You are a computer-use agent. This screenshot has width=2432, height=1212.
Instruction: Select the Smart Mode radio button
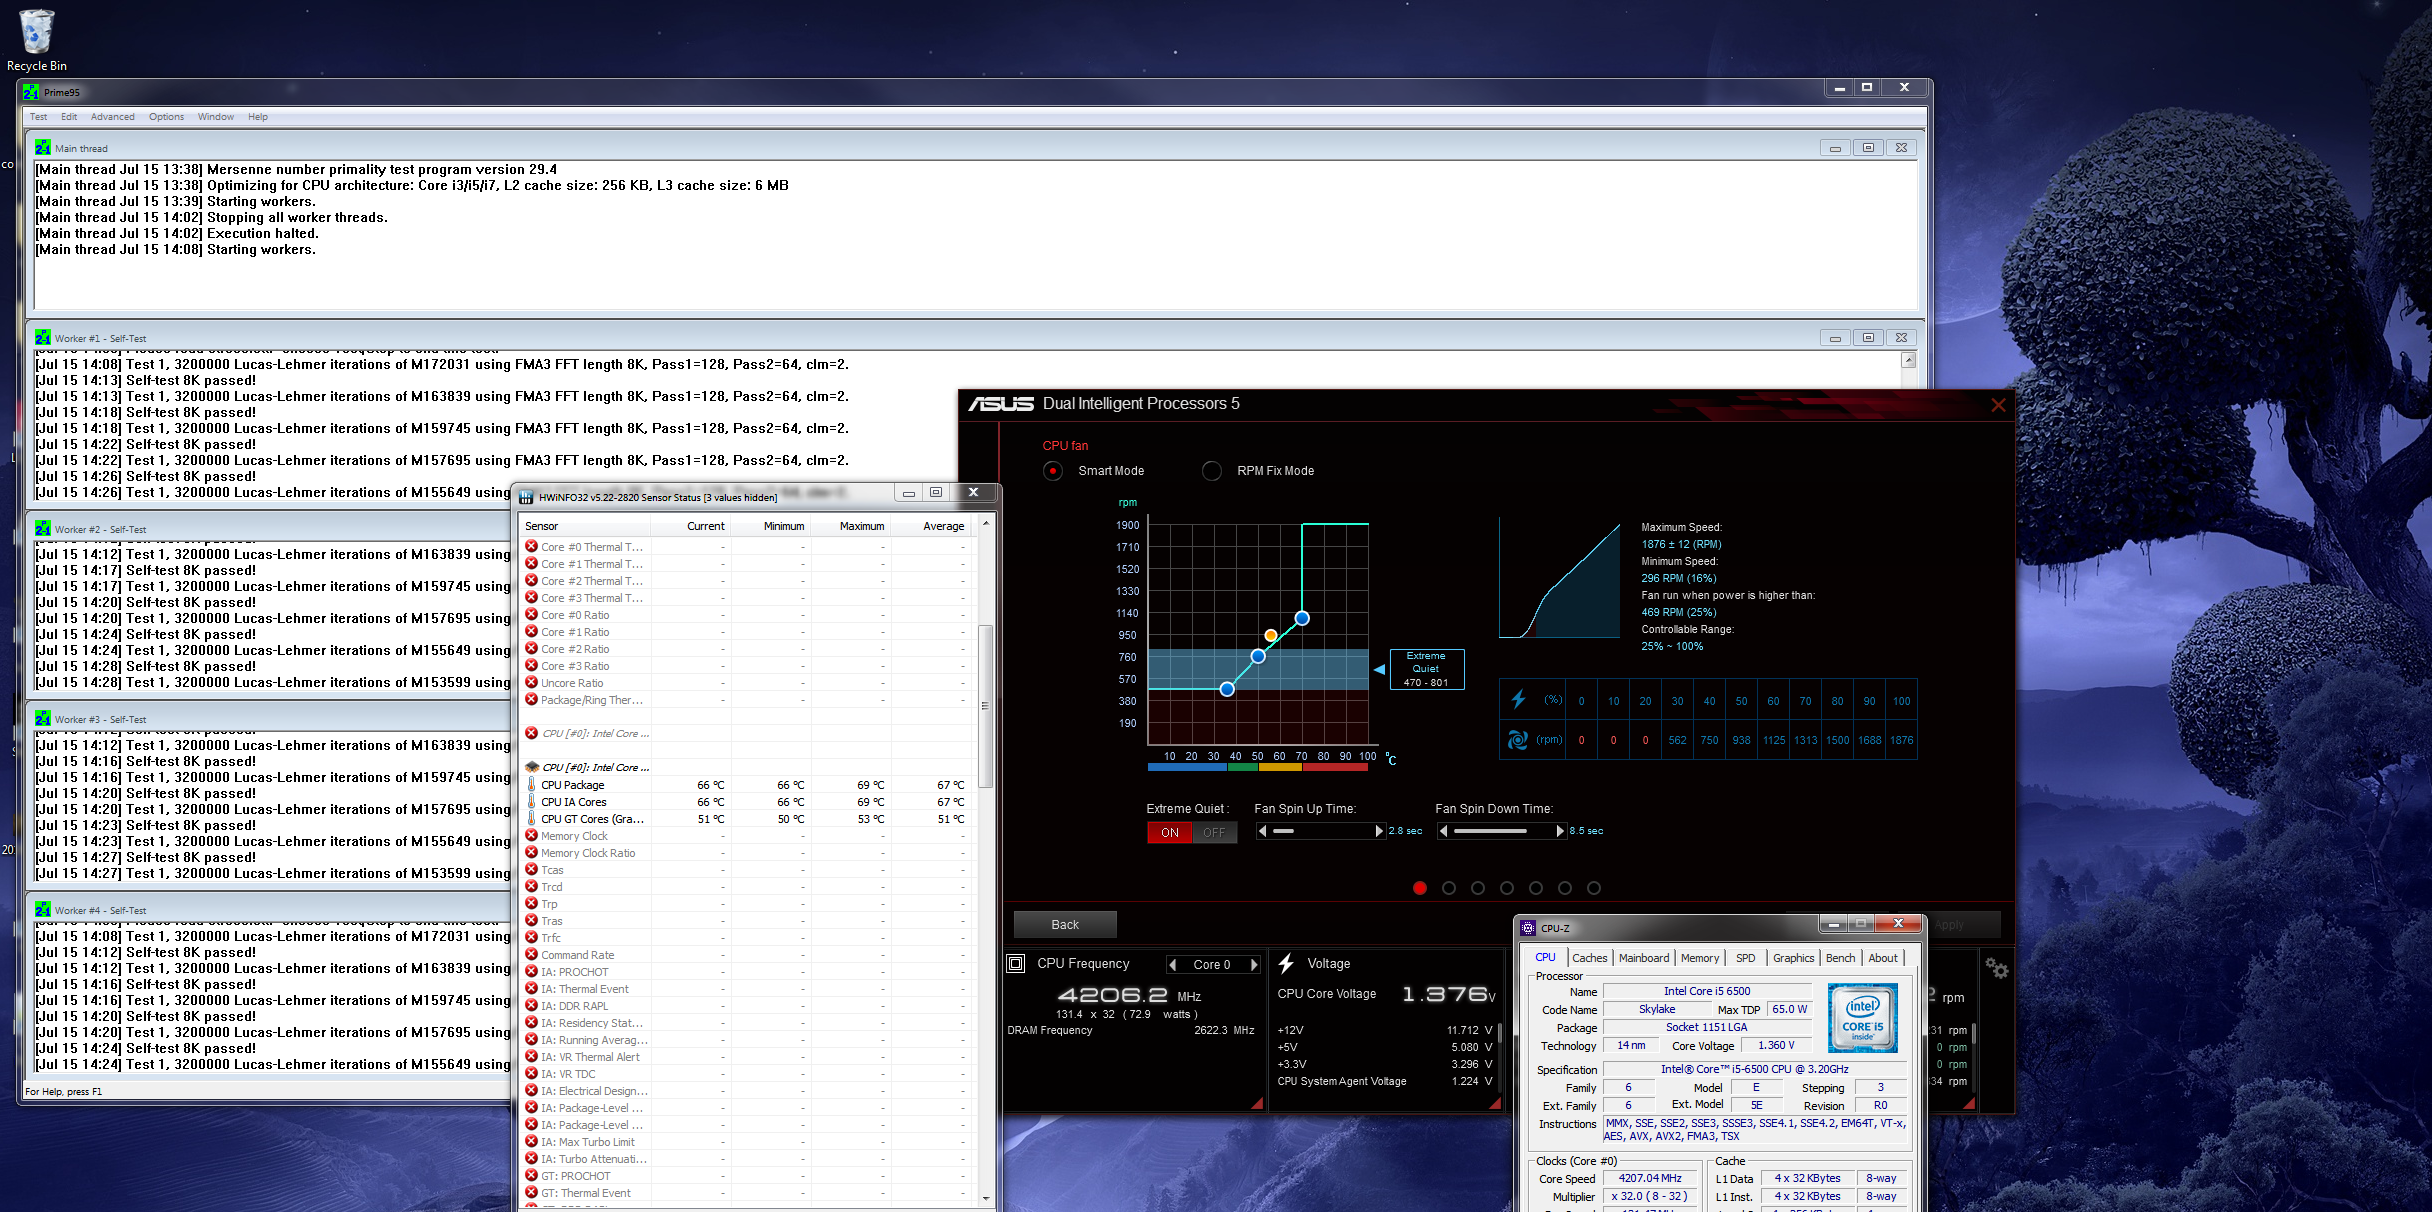(x=1053, y=470)
